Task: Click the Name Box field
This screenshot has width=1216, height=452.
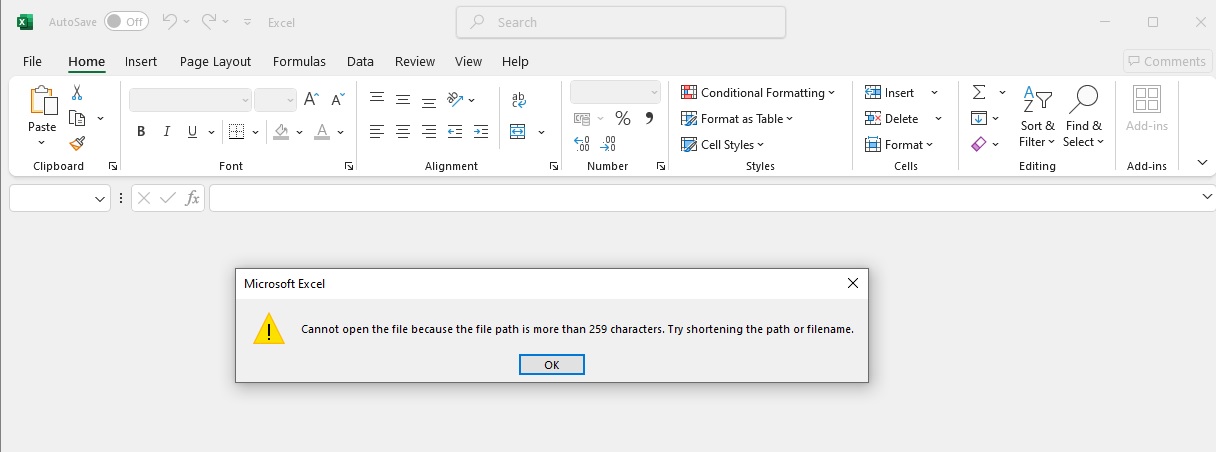Action: [60, 199]
